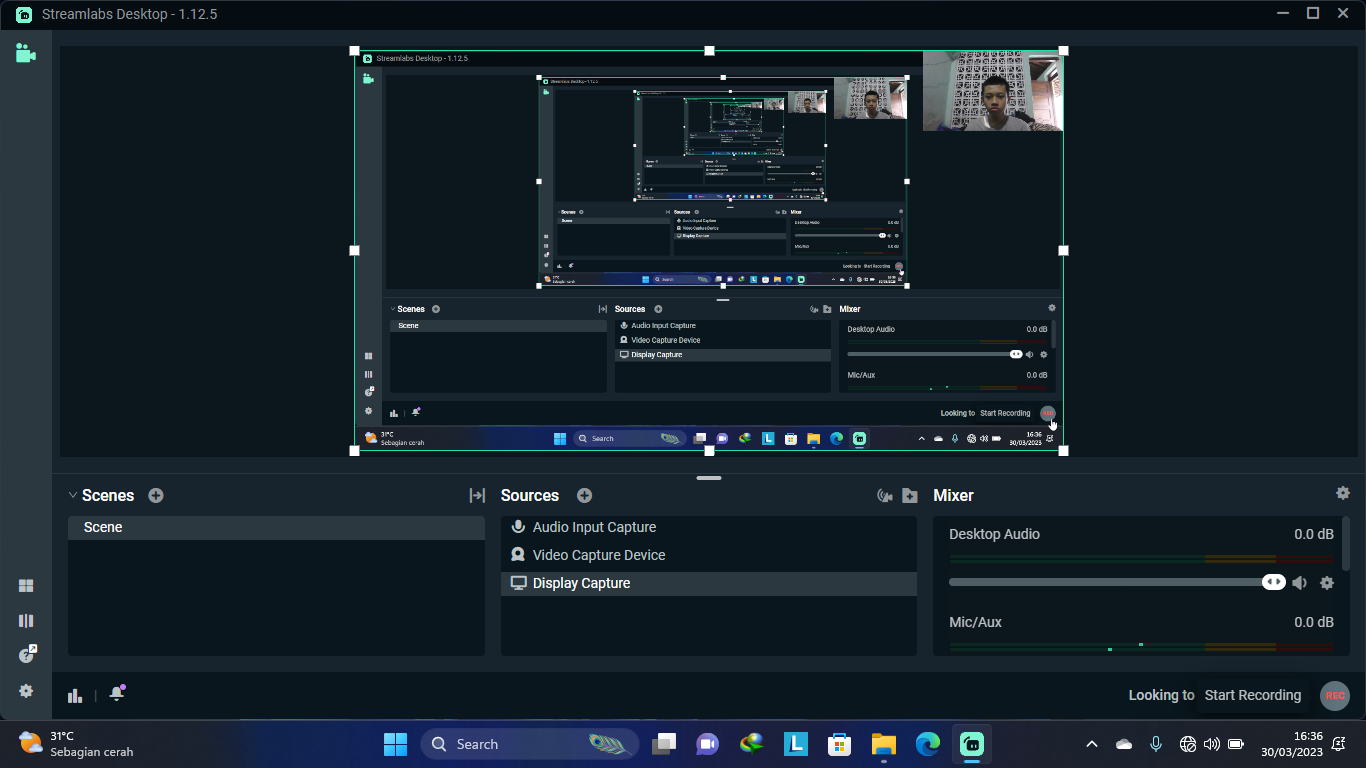1366x768 pixels.
Task: Open the blue L app in taskbar
Action: pyautogui.click(x=796, y=744)
